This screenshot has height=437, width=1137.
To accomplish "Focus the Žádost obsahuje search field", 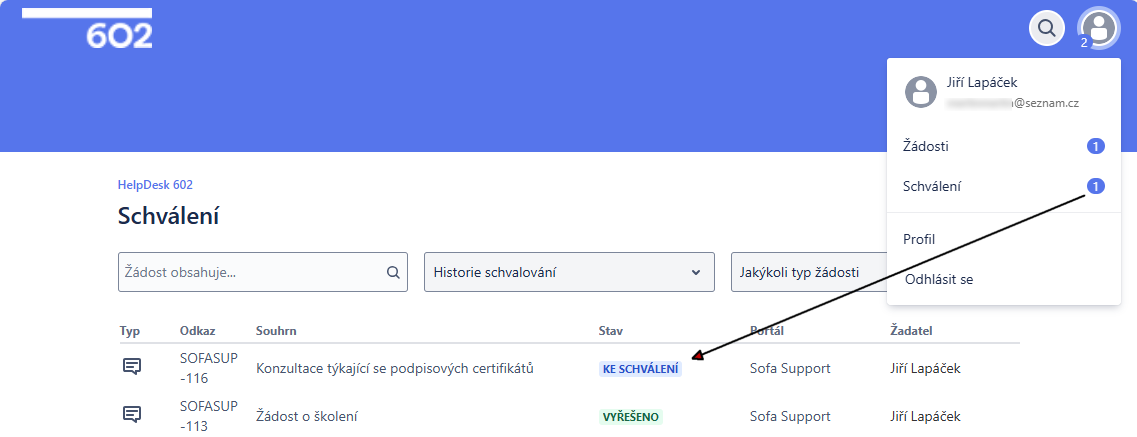I will click(x=250, y=272).
